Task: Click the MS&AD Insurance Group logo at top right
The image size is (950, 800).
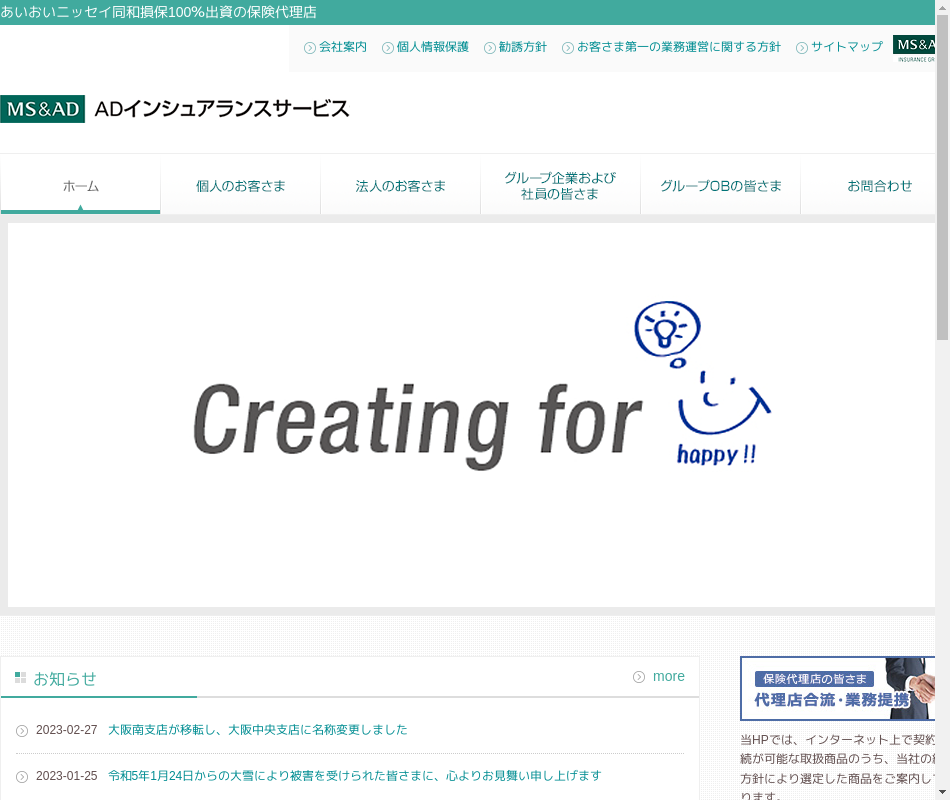Action: 914,49
